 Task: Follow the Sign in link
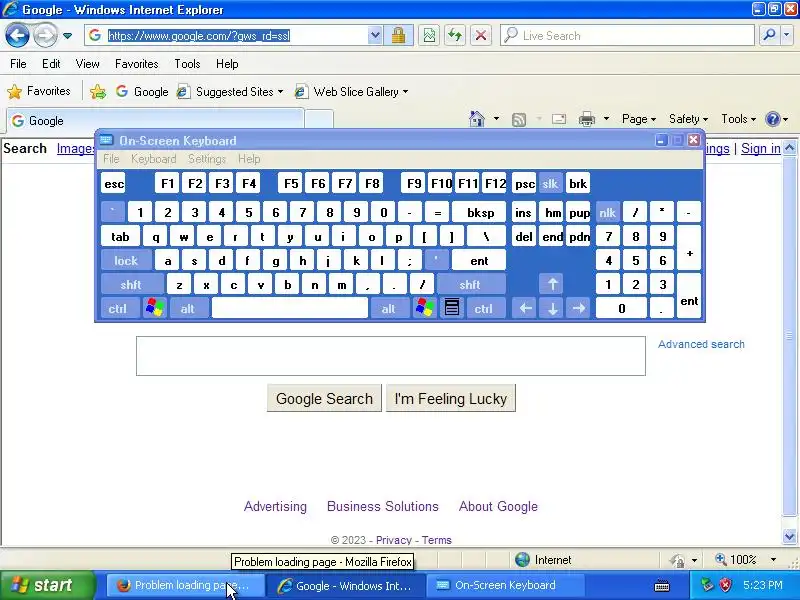(x=761, y=148)
